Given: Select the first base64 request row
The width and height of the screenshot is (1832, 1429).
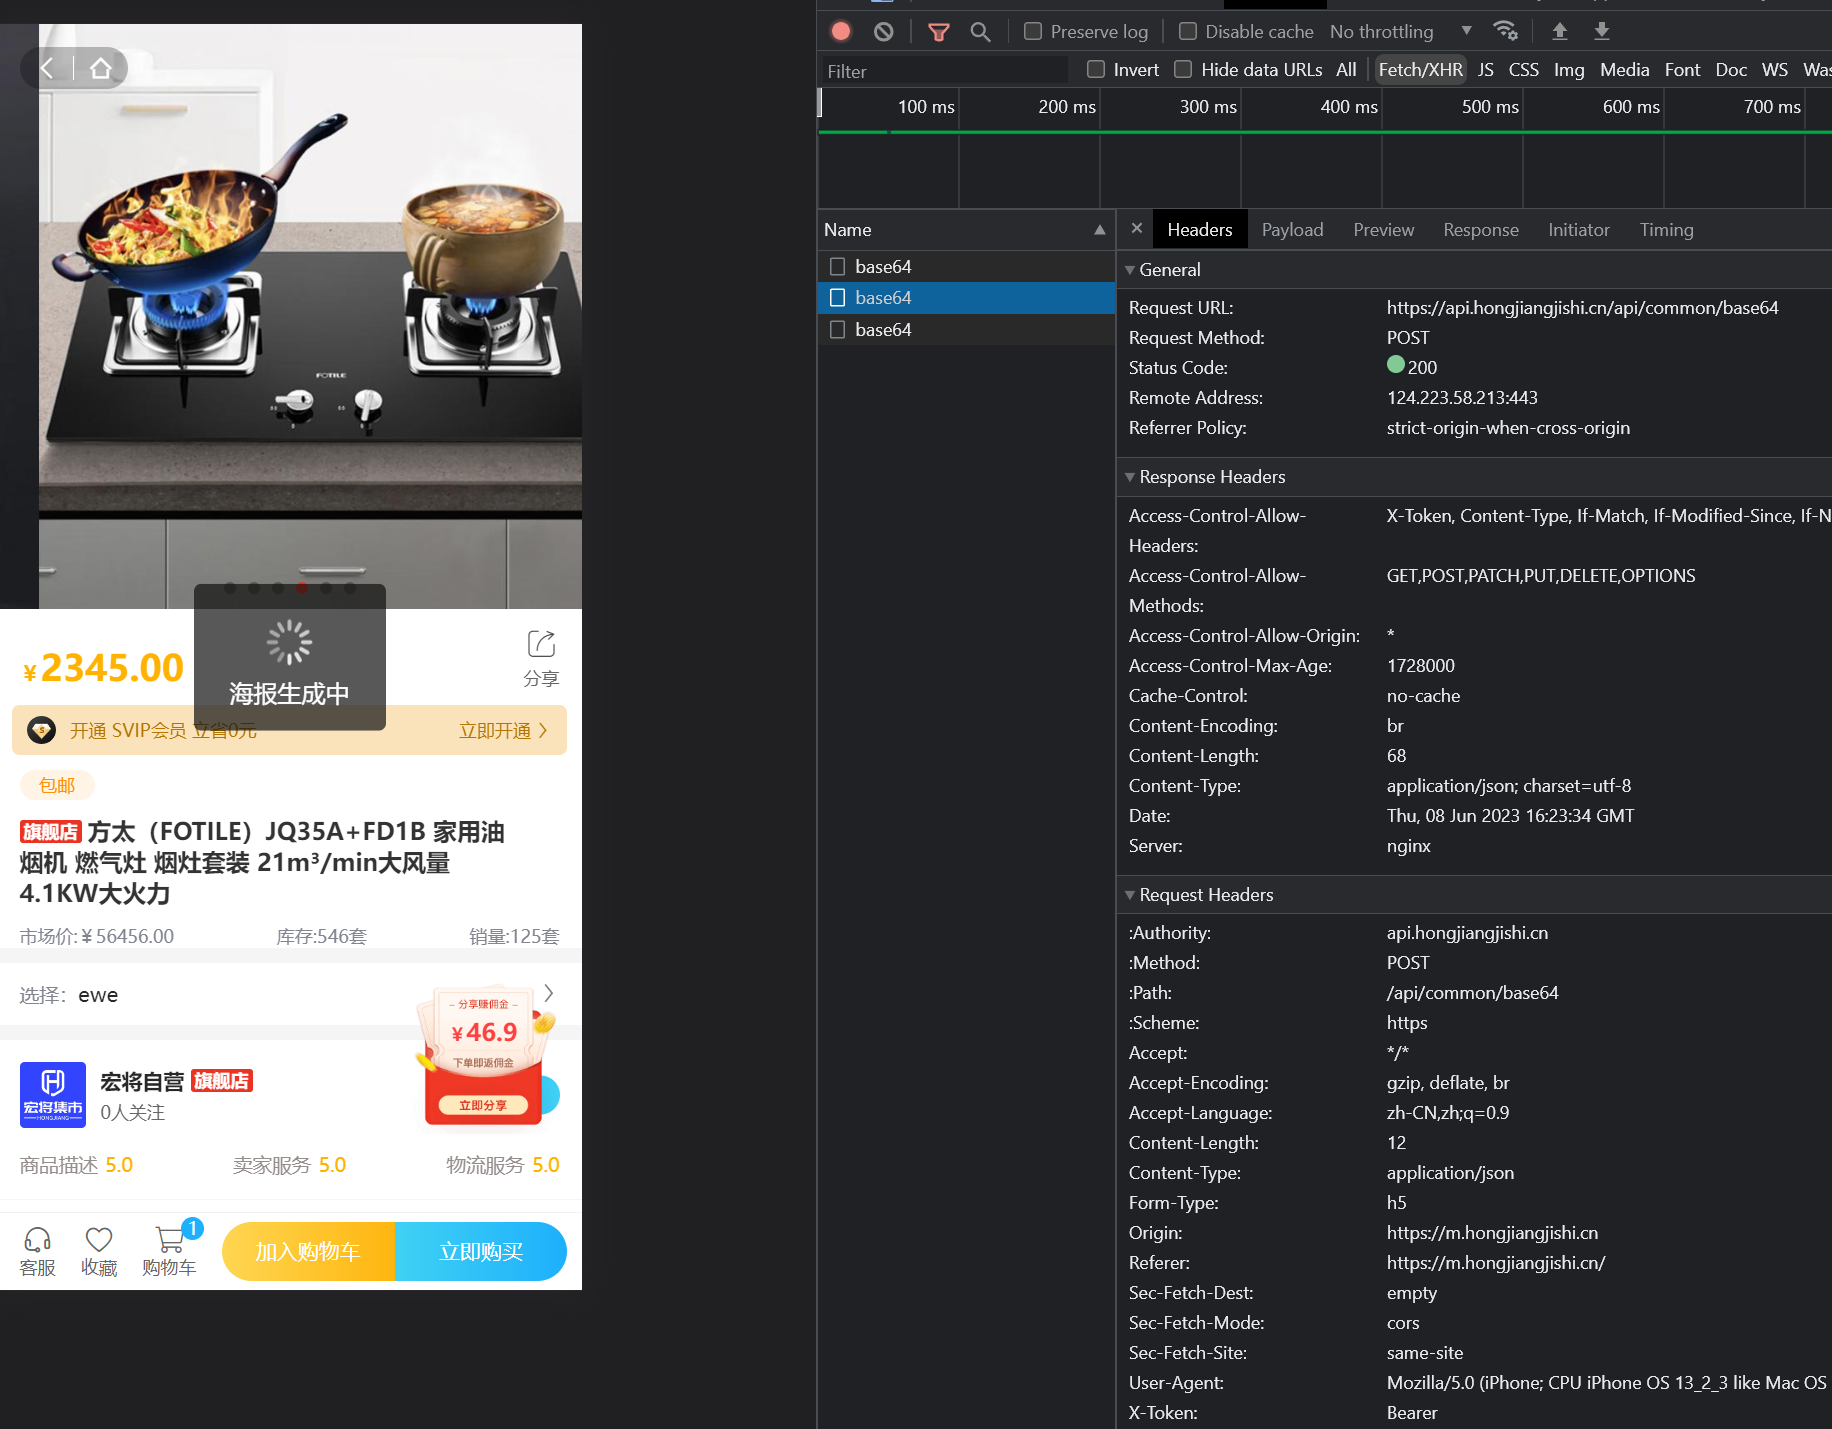Looking at the screenshot, I should [966, 266].
